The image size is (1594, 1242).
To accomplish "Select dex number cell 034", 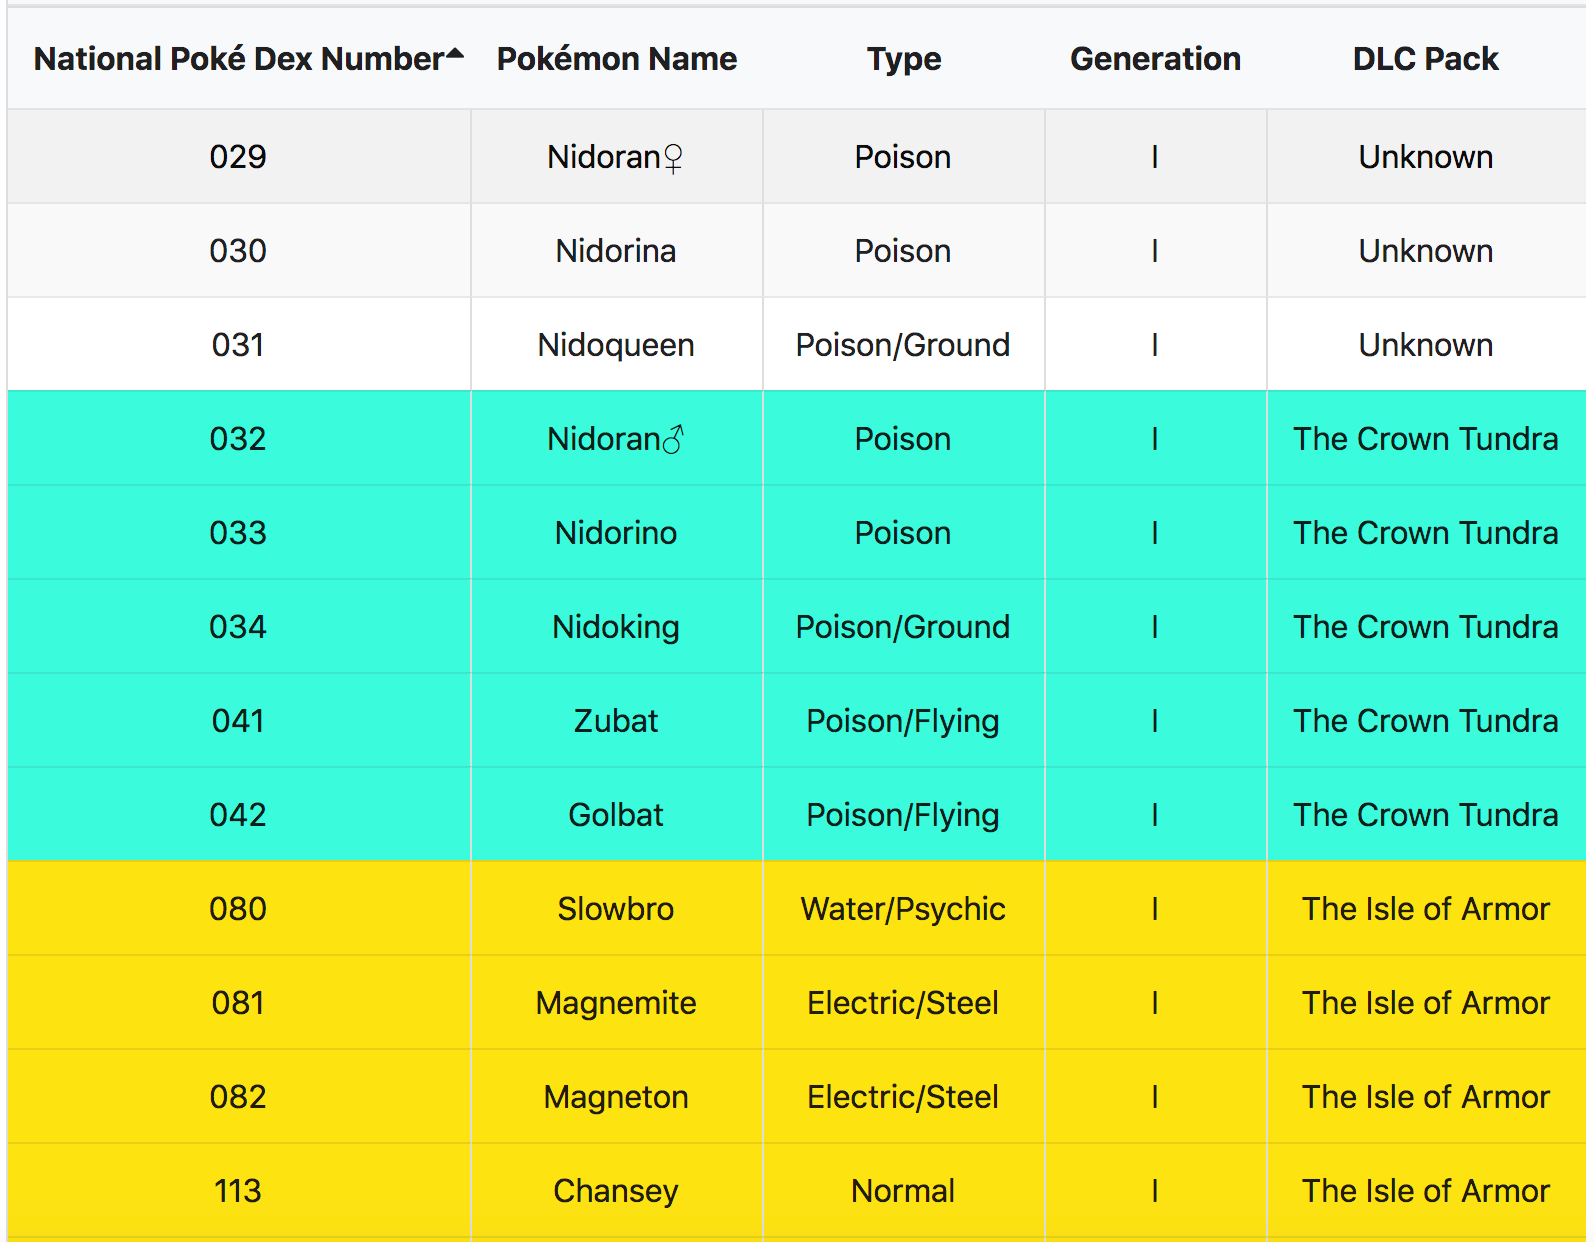I will (238, 627).
